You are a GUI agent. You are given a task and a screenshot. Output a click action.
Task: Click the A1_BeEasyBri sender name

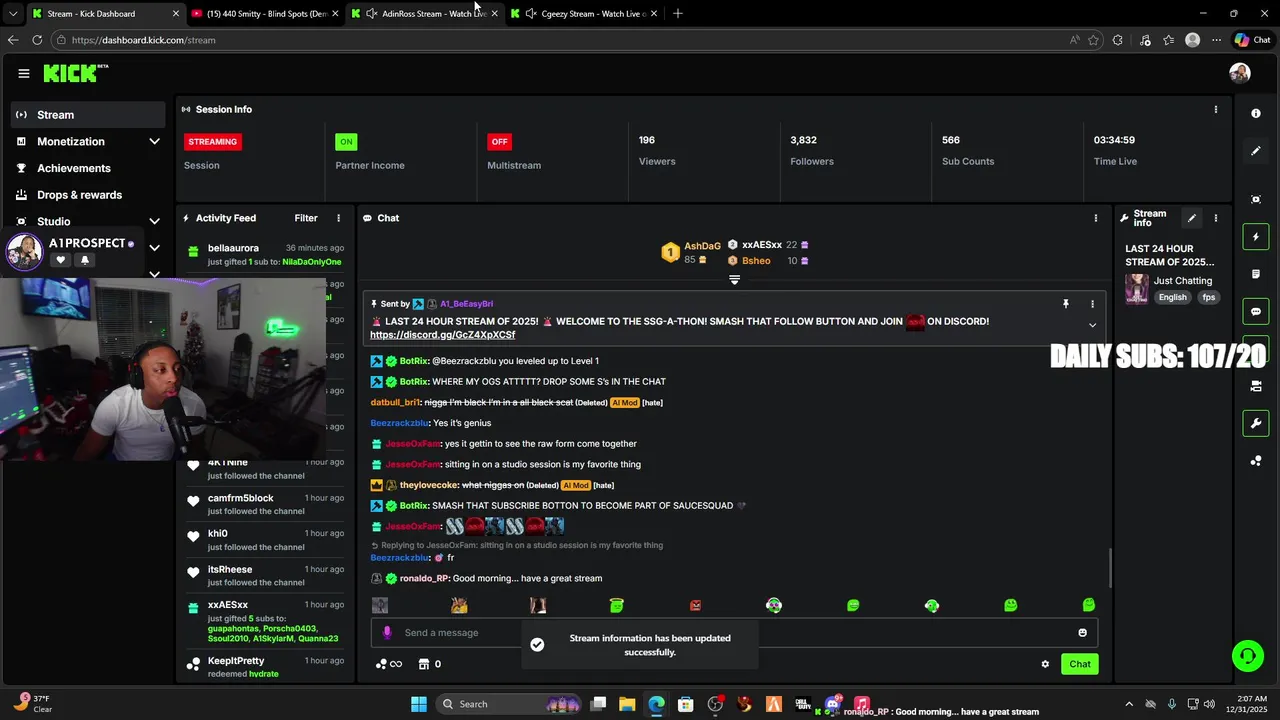pyautogui.click(x=466, y=303)
